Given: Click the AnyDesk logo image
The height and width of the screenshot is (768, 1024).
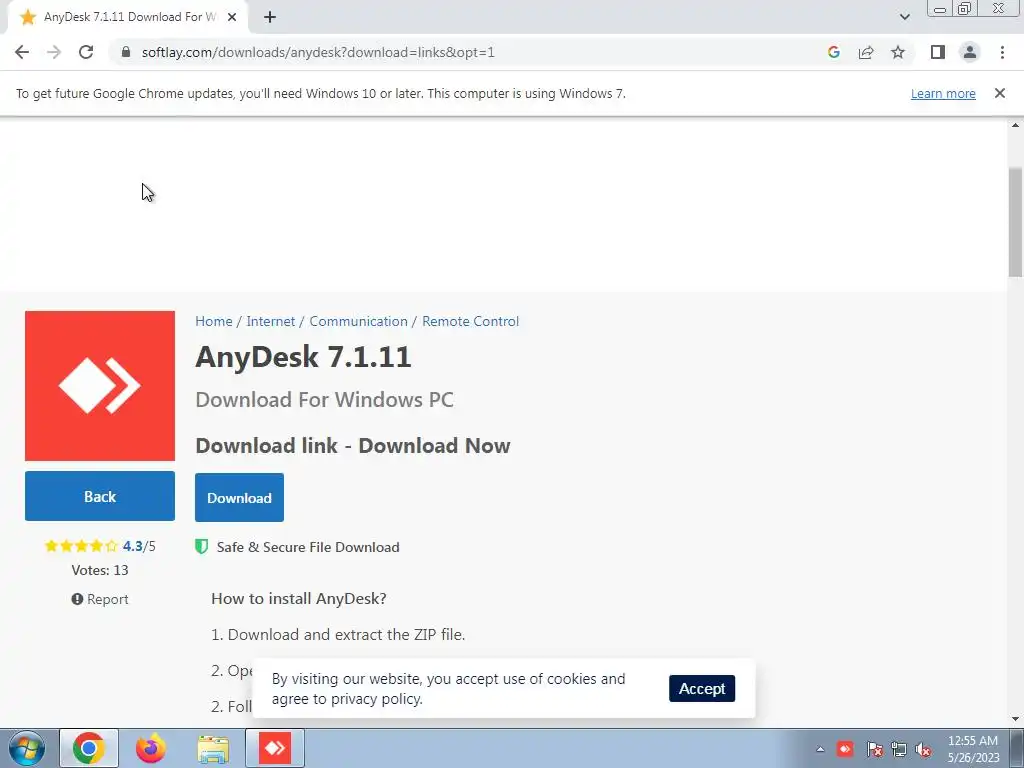Looking at the screenshot, I should point(100,386).
